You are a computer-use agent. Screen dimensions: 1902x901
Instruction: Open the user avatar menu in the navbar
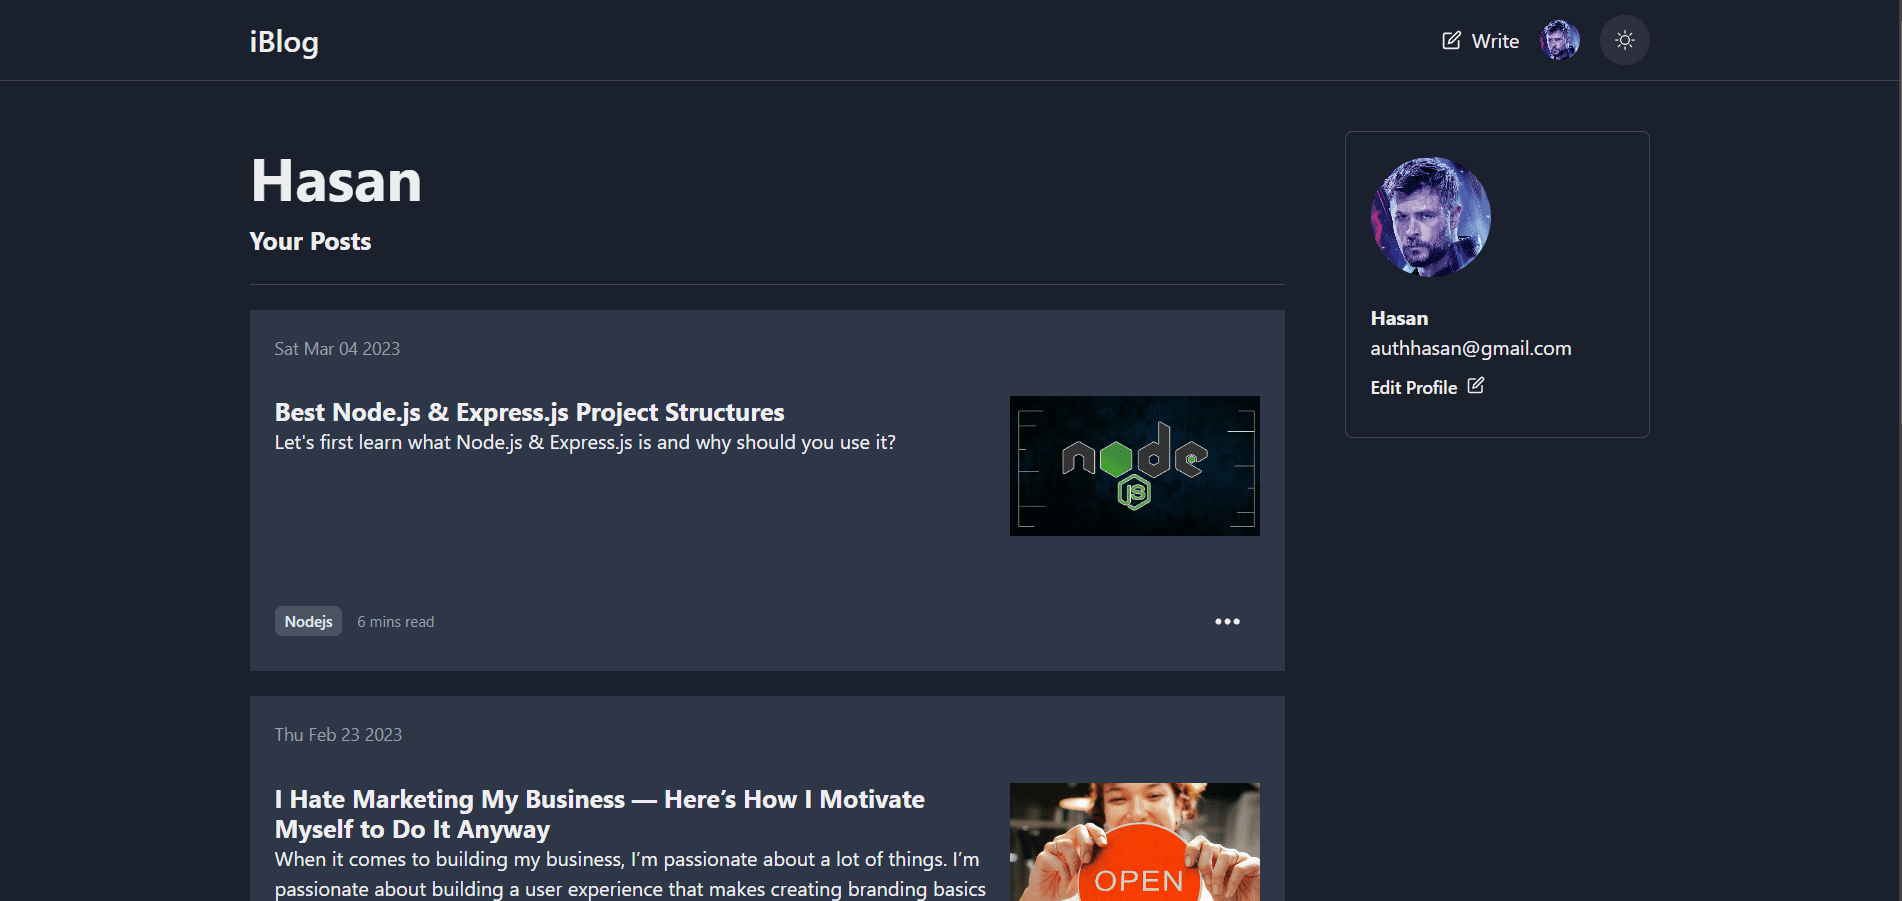click(1560, 40)
